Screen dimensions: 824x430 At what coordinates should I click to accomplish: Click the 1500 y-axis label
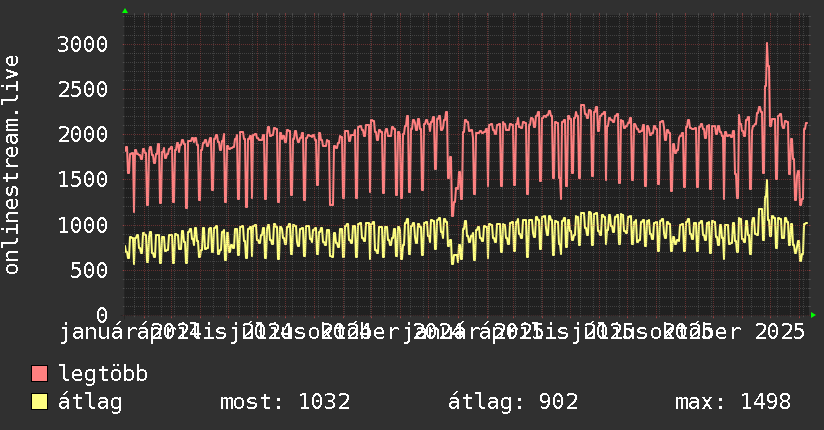tap(82, 179)
